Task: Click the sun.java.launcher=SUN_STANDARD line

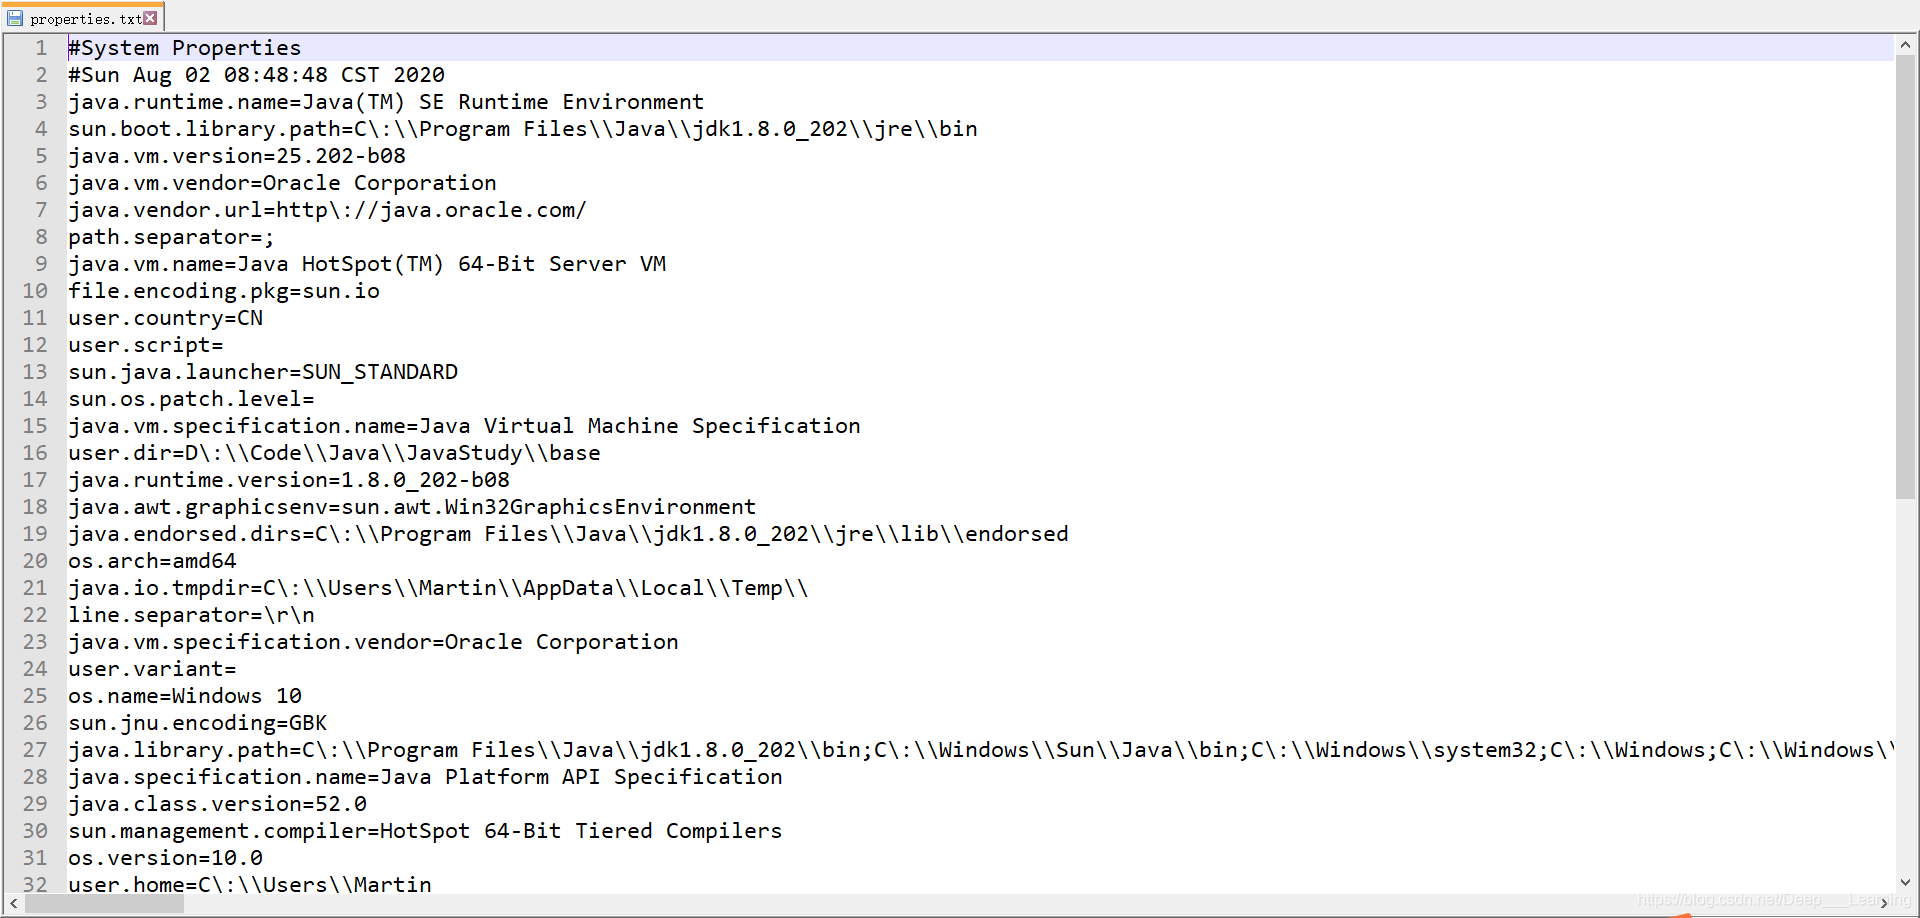Action: (263, 372)
